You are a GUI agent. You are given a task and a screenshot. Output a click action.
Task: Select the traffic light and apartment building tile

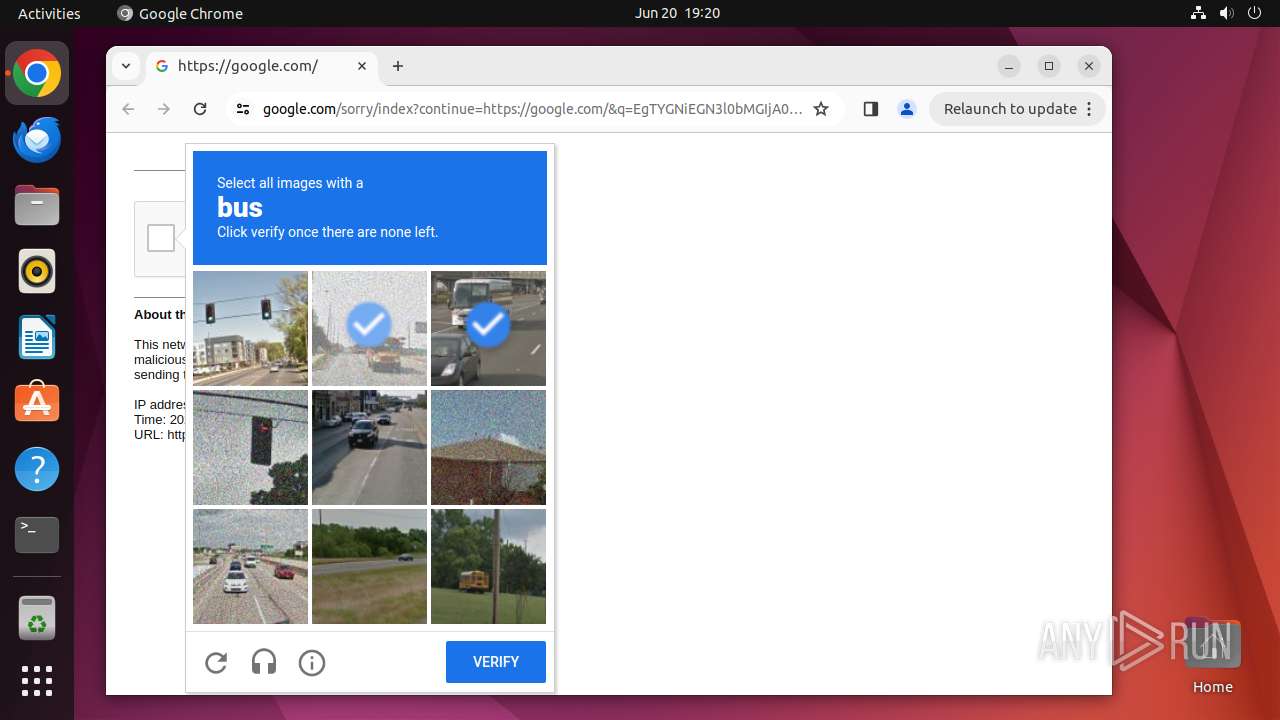pos(250,328)
